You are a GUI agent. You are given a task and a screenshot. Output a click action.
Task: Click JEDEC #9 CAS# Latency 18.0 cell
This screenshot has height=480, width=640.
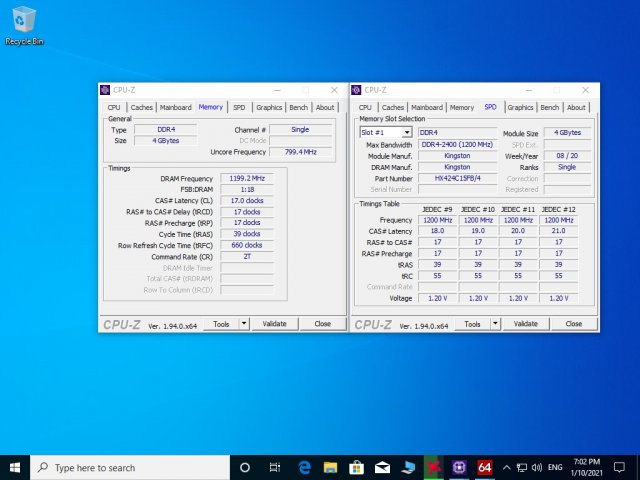(437, 231)
